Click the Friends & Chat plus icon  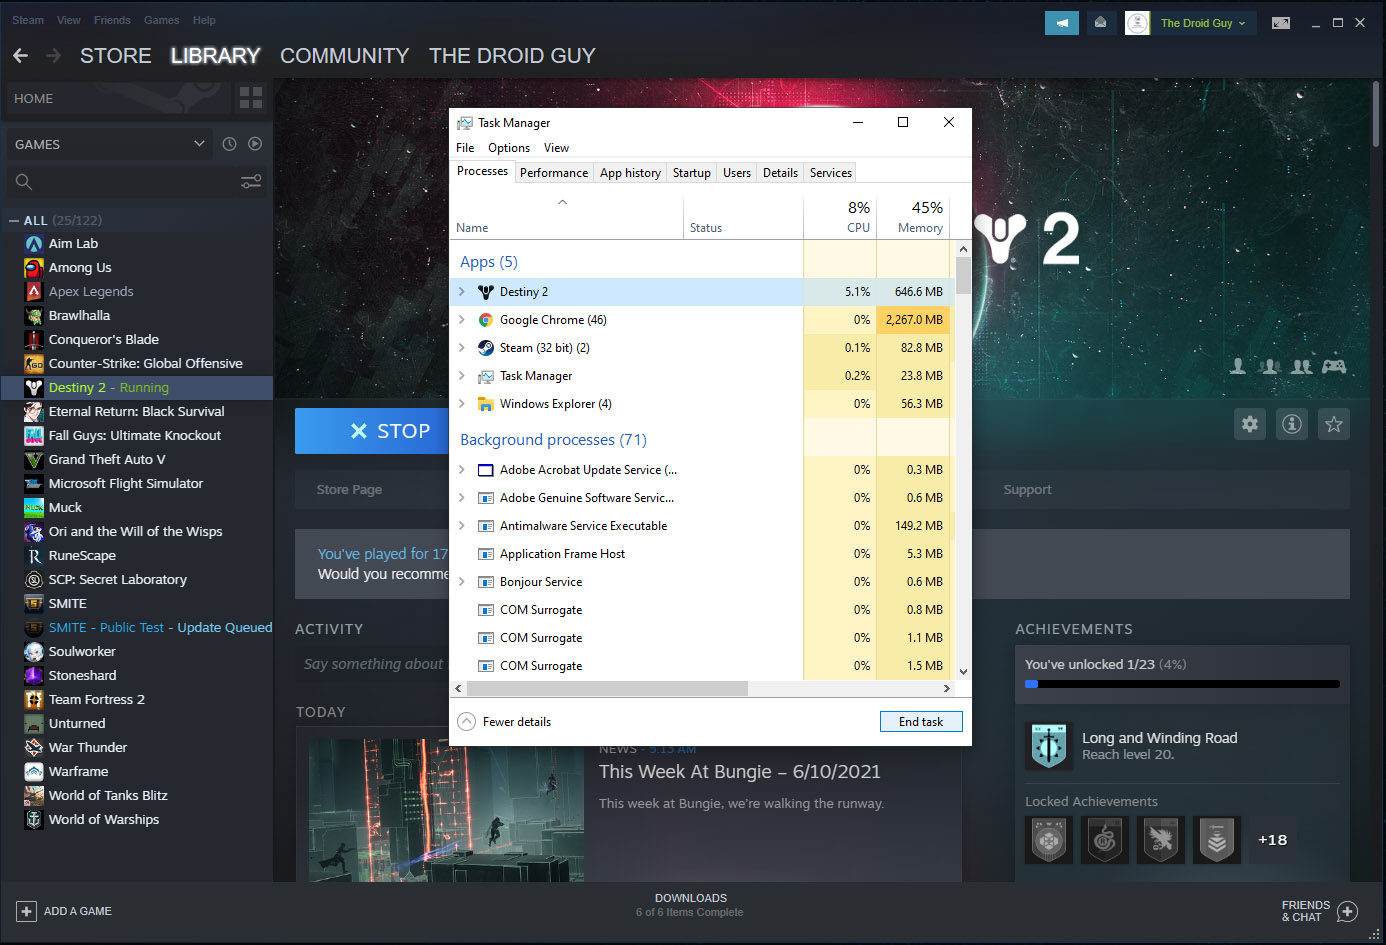[1347, 911]
